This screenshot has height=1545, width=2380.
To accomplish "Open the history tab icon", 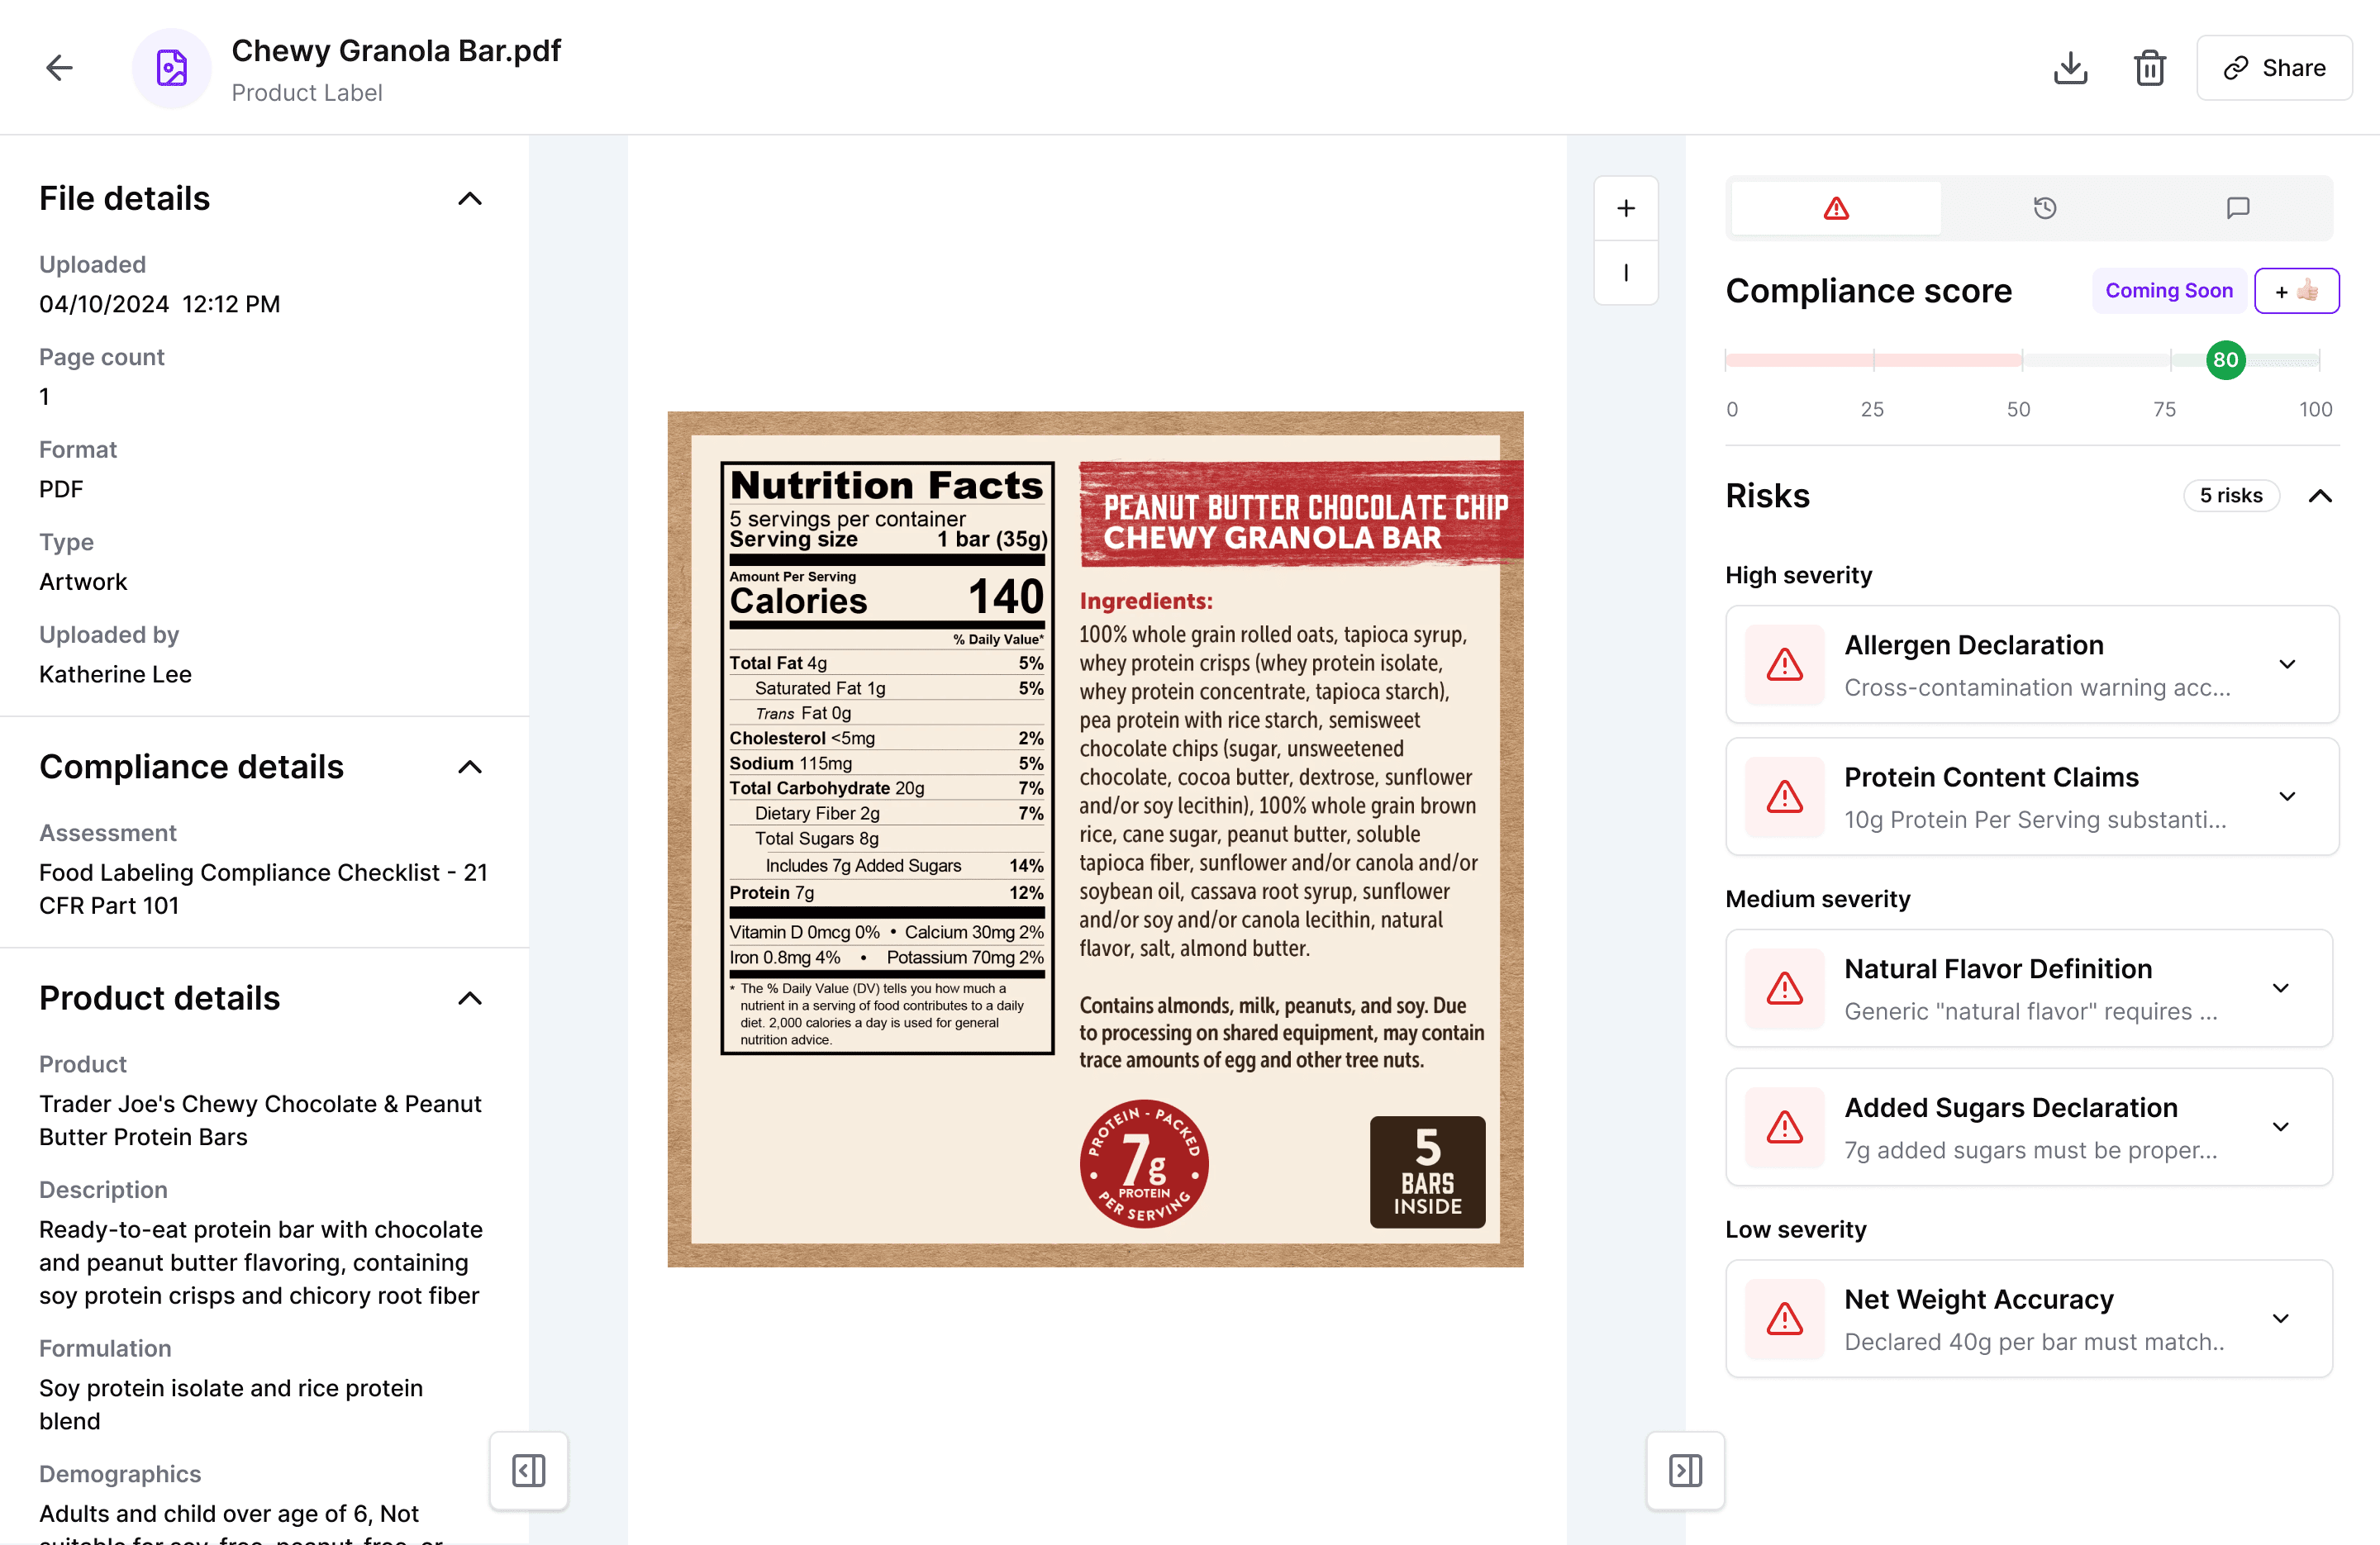I will click(2045, 208).
